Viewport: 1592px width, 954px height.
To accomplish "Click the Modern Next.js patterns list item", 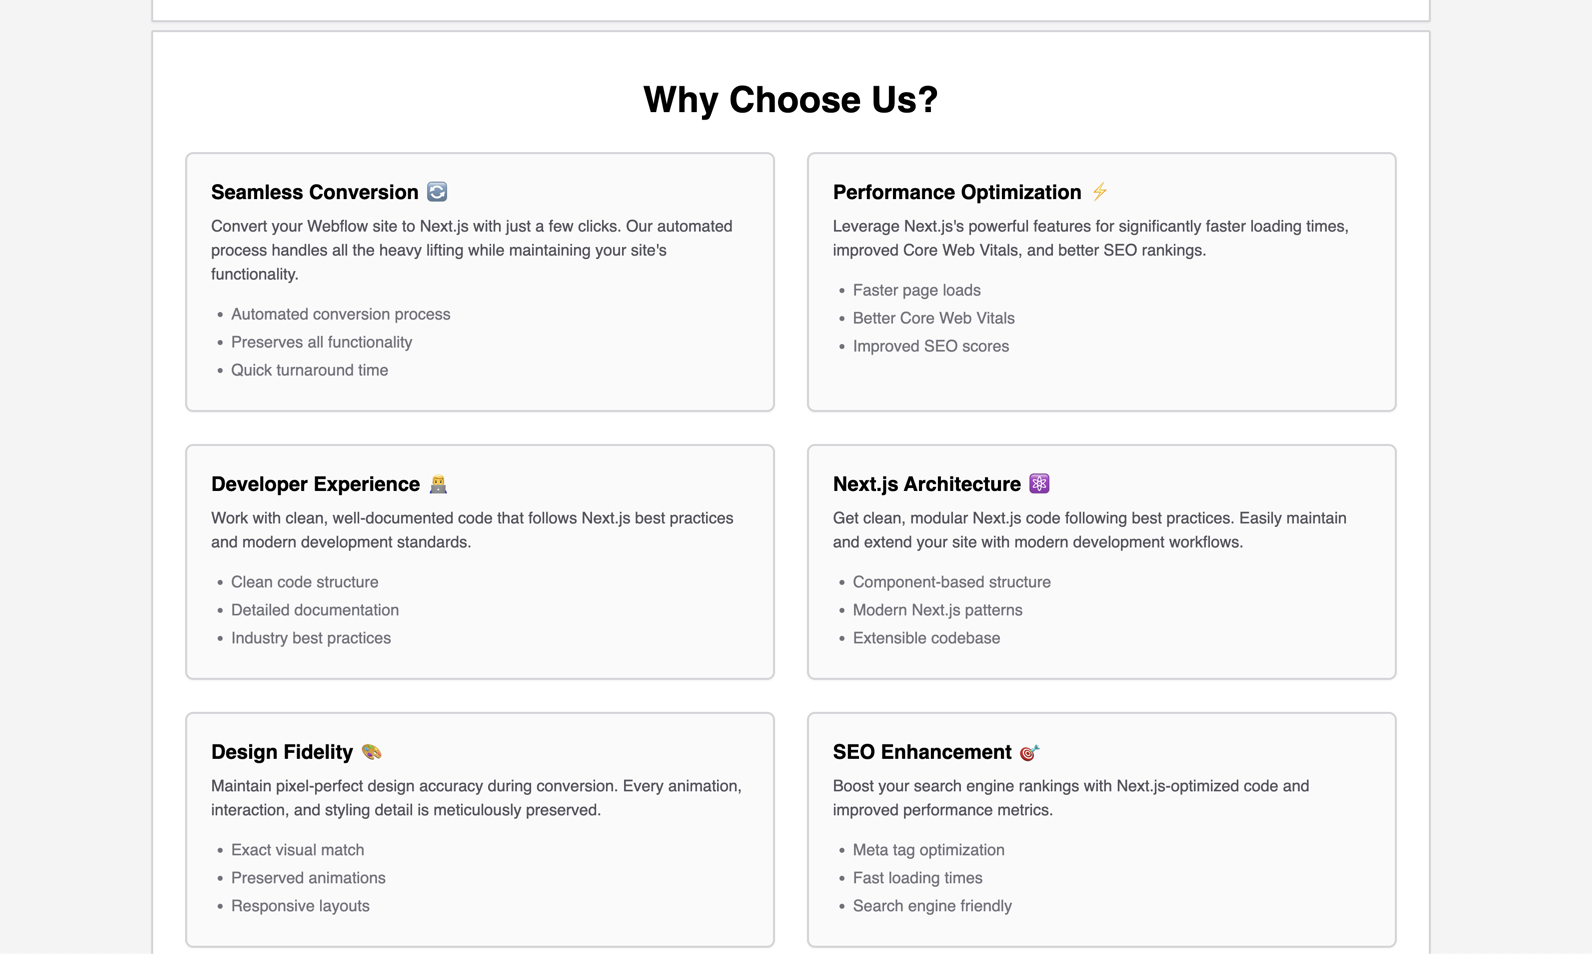I will pos(938,610).
